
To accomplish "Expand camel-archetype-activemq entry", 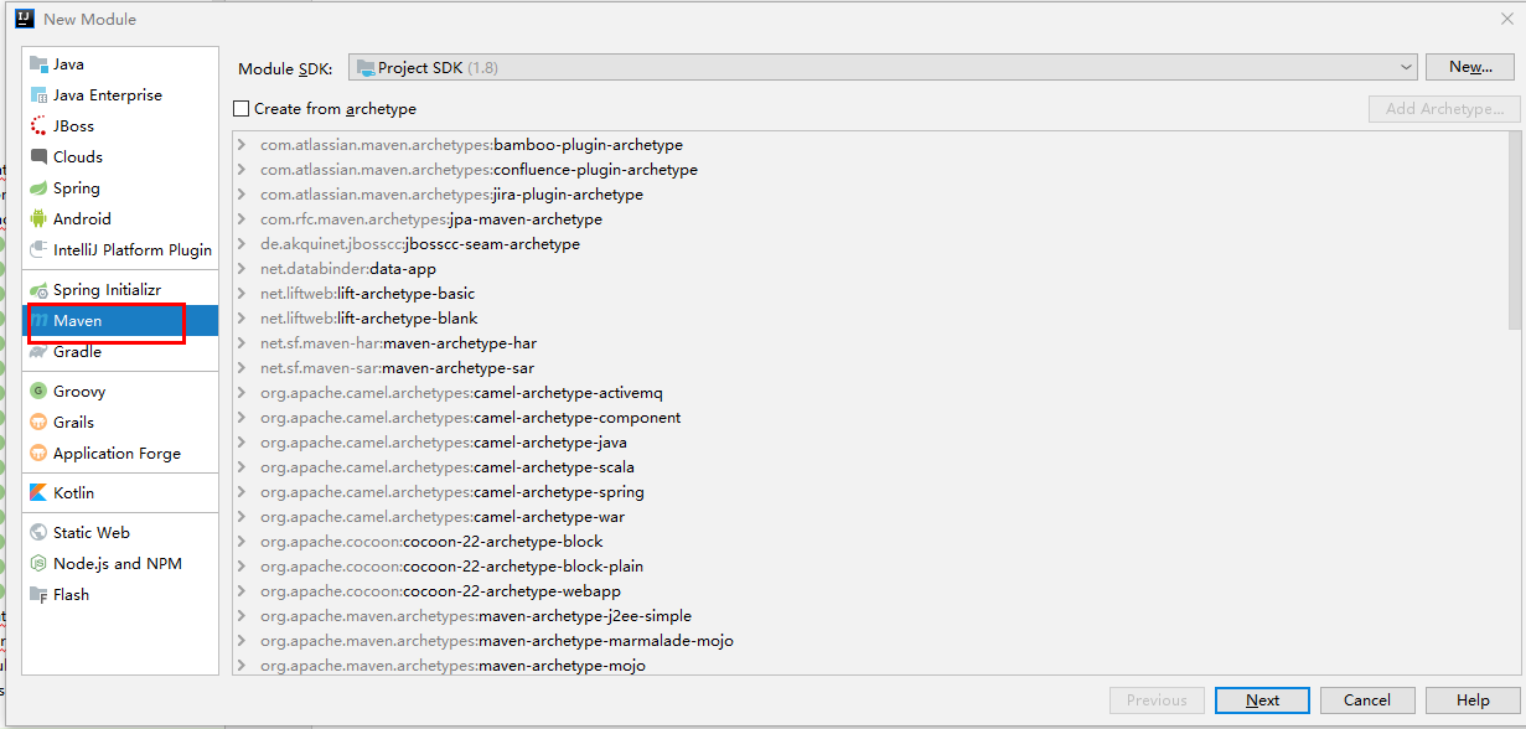I will coord(242,393).
